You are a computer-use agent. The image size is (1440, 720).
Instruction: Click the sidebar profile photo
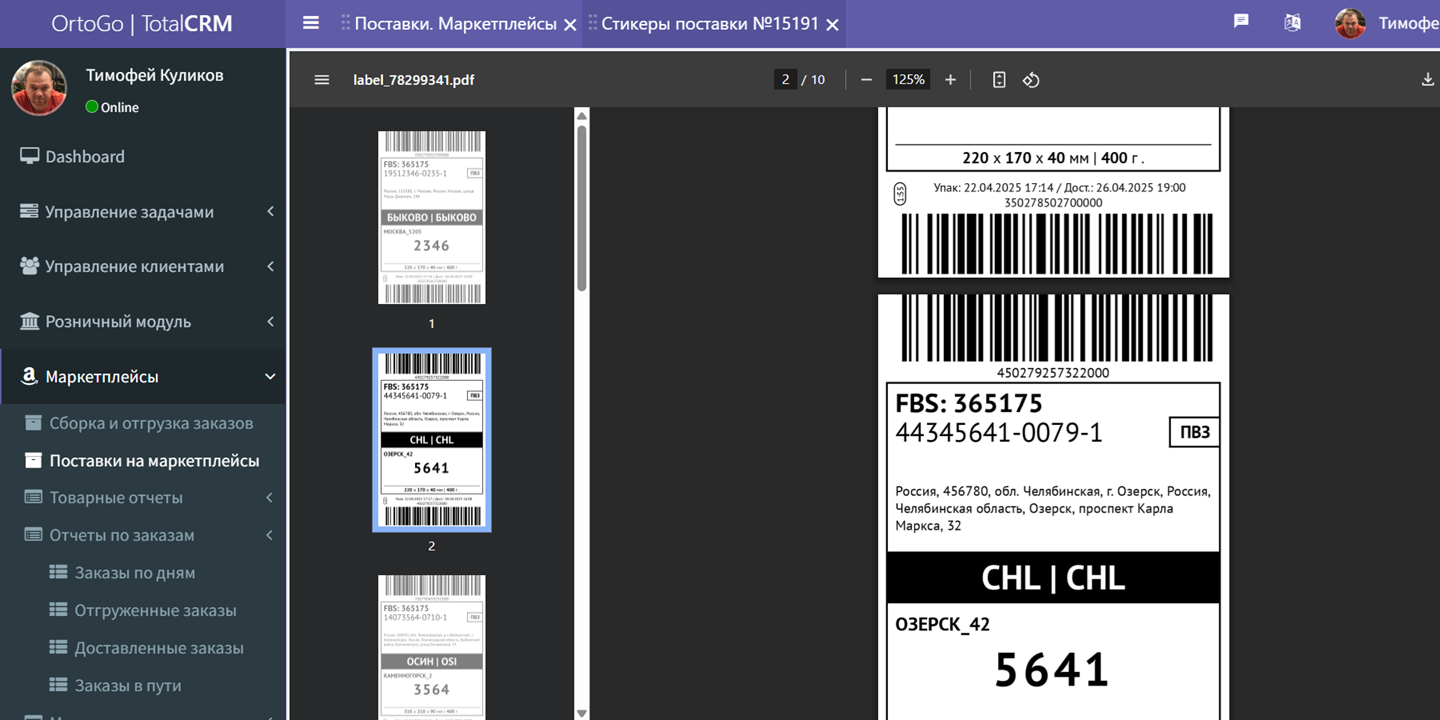pyautogui.click(x=39, y=88)
